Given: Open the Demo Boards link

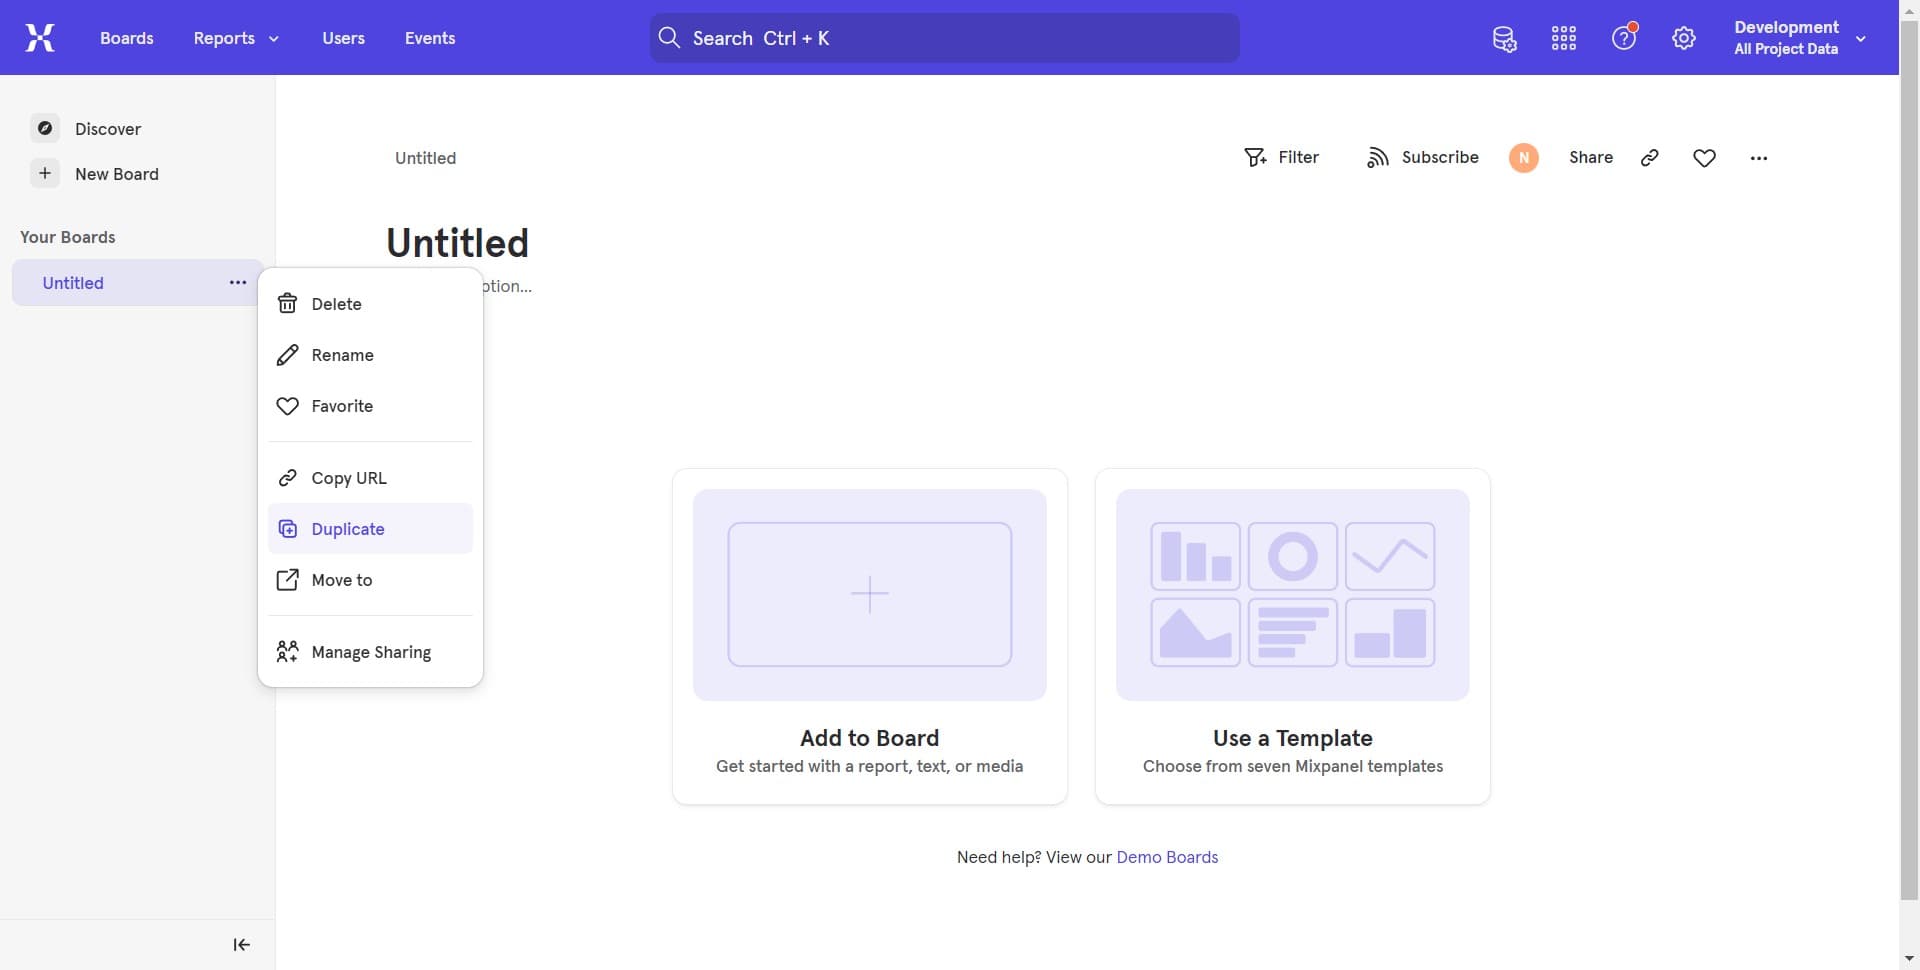Looking at the screenshot, I should [x=1167, y=857].
